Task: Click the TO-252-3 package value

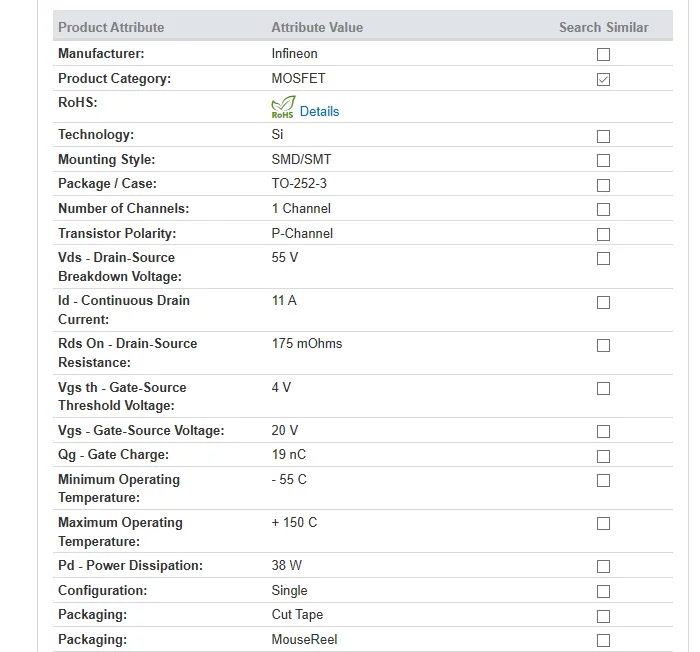Action: click(x=299, y=184)
